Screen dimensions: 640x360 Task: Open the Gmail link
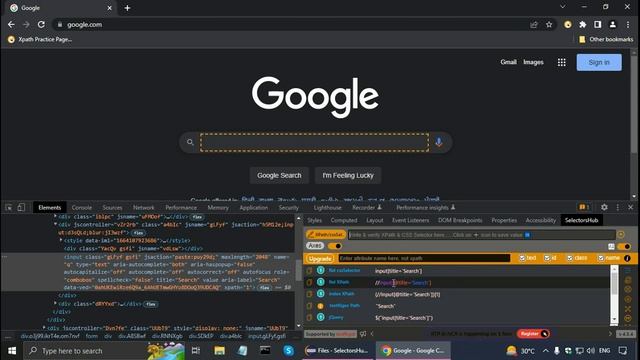coord(508,62)
